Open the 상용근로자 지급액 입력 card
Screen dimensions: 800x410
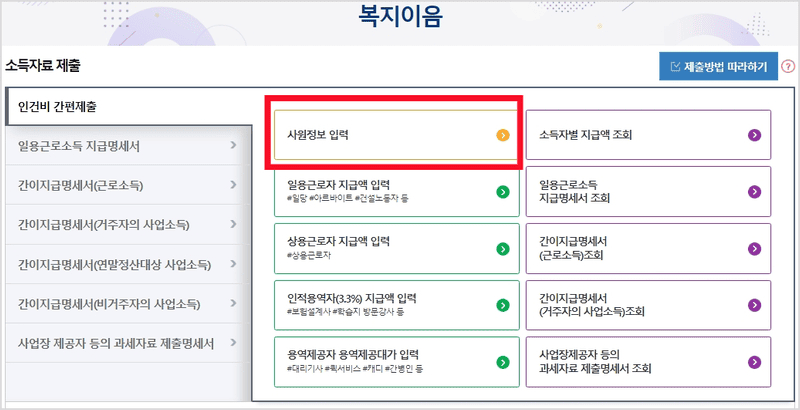click(396, 248)
